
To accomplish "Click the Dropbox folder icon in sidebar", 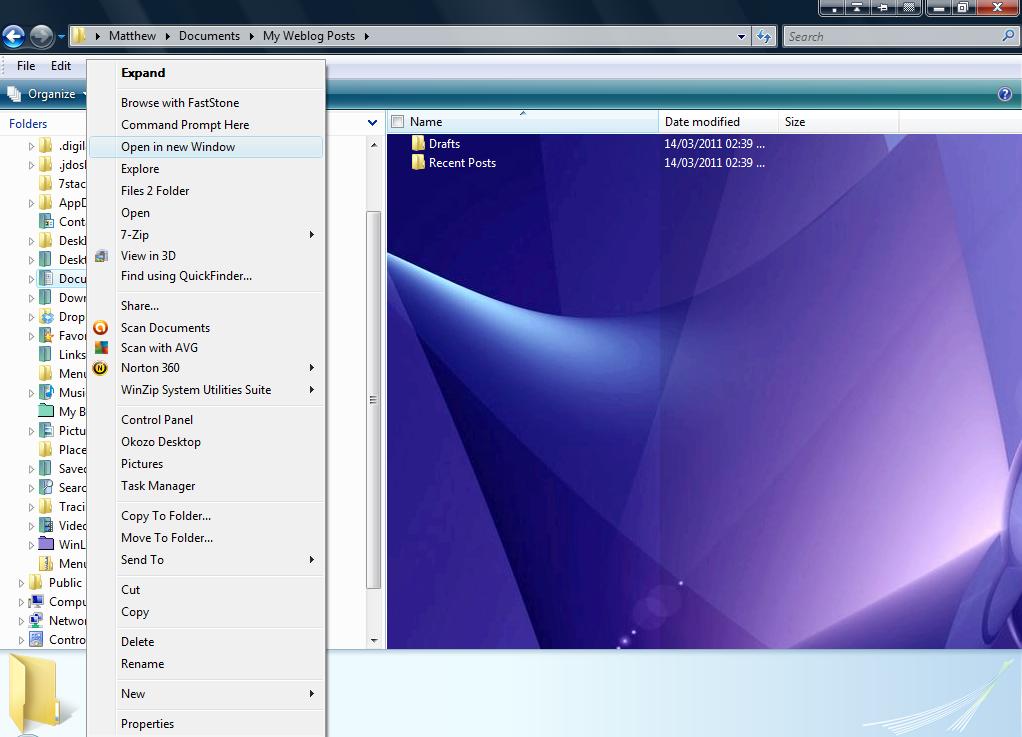I will [47, 316].
